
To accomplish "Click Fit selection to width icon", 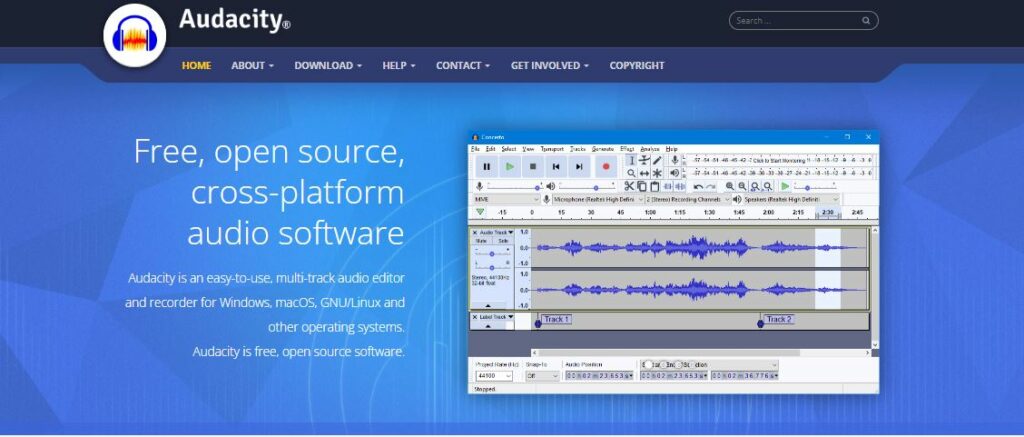I will 755,187.
